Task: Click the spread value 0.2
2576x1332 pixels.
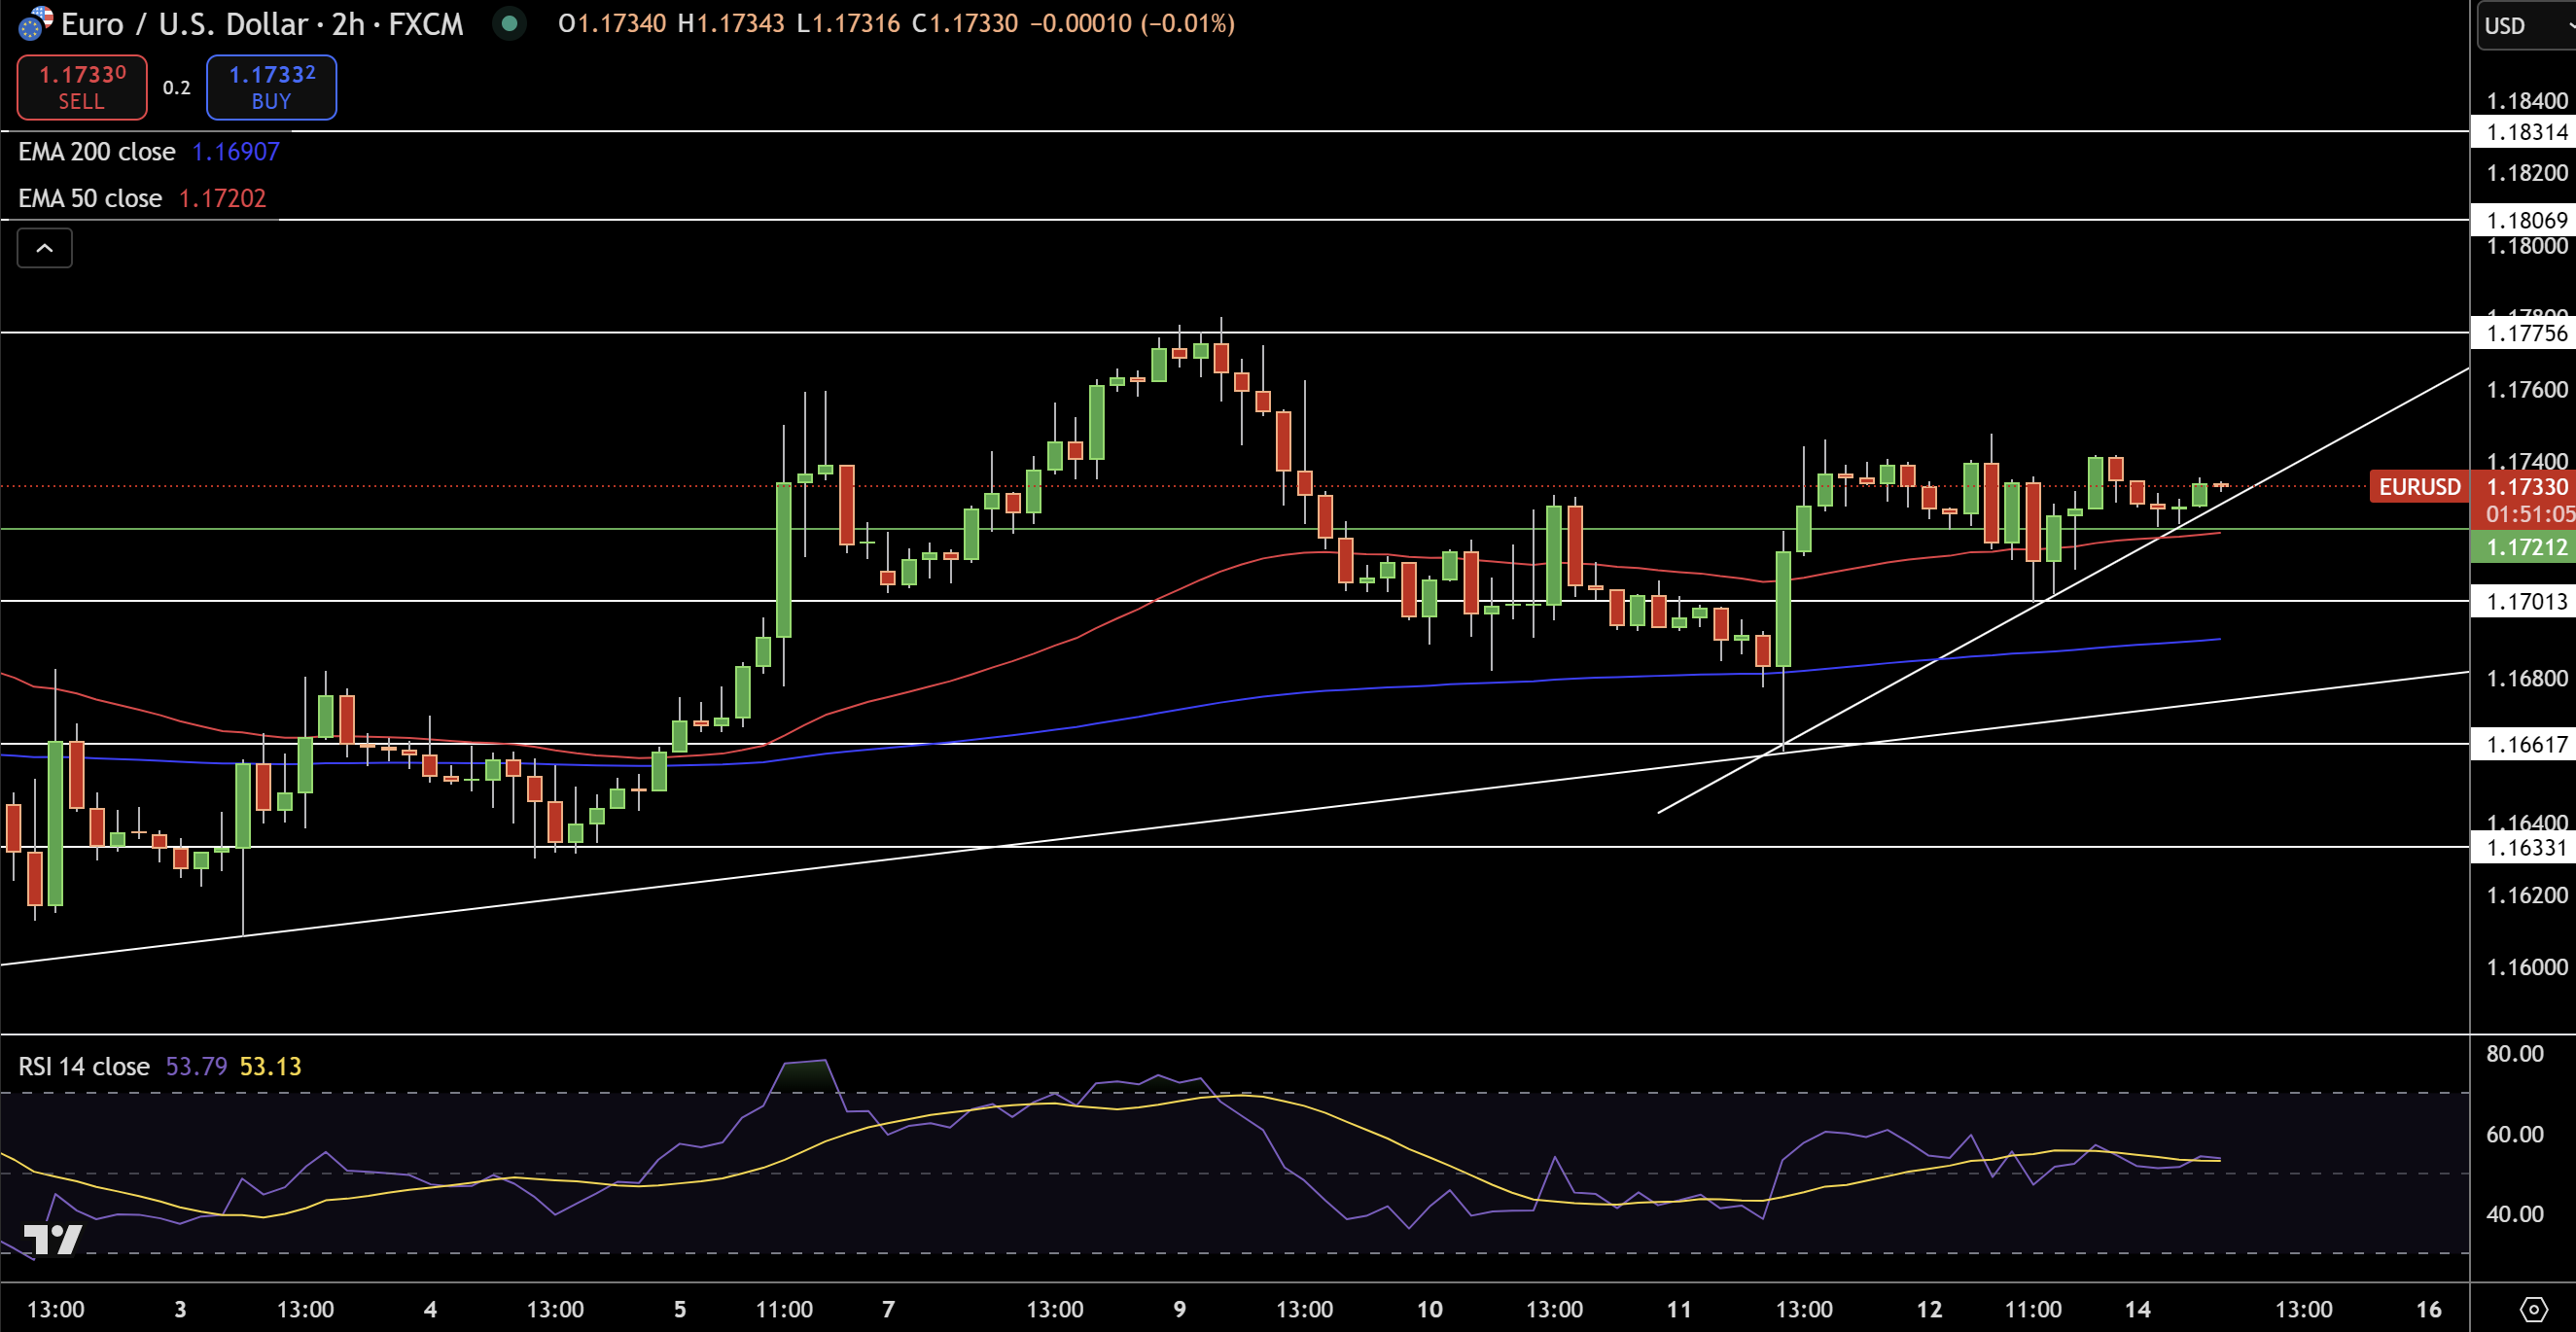Action: coord(176,88)
